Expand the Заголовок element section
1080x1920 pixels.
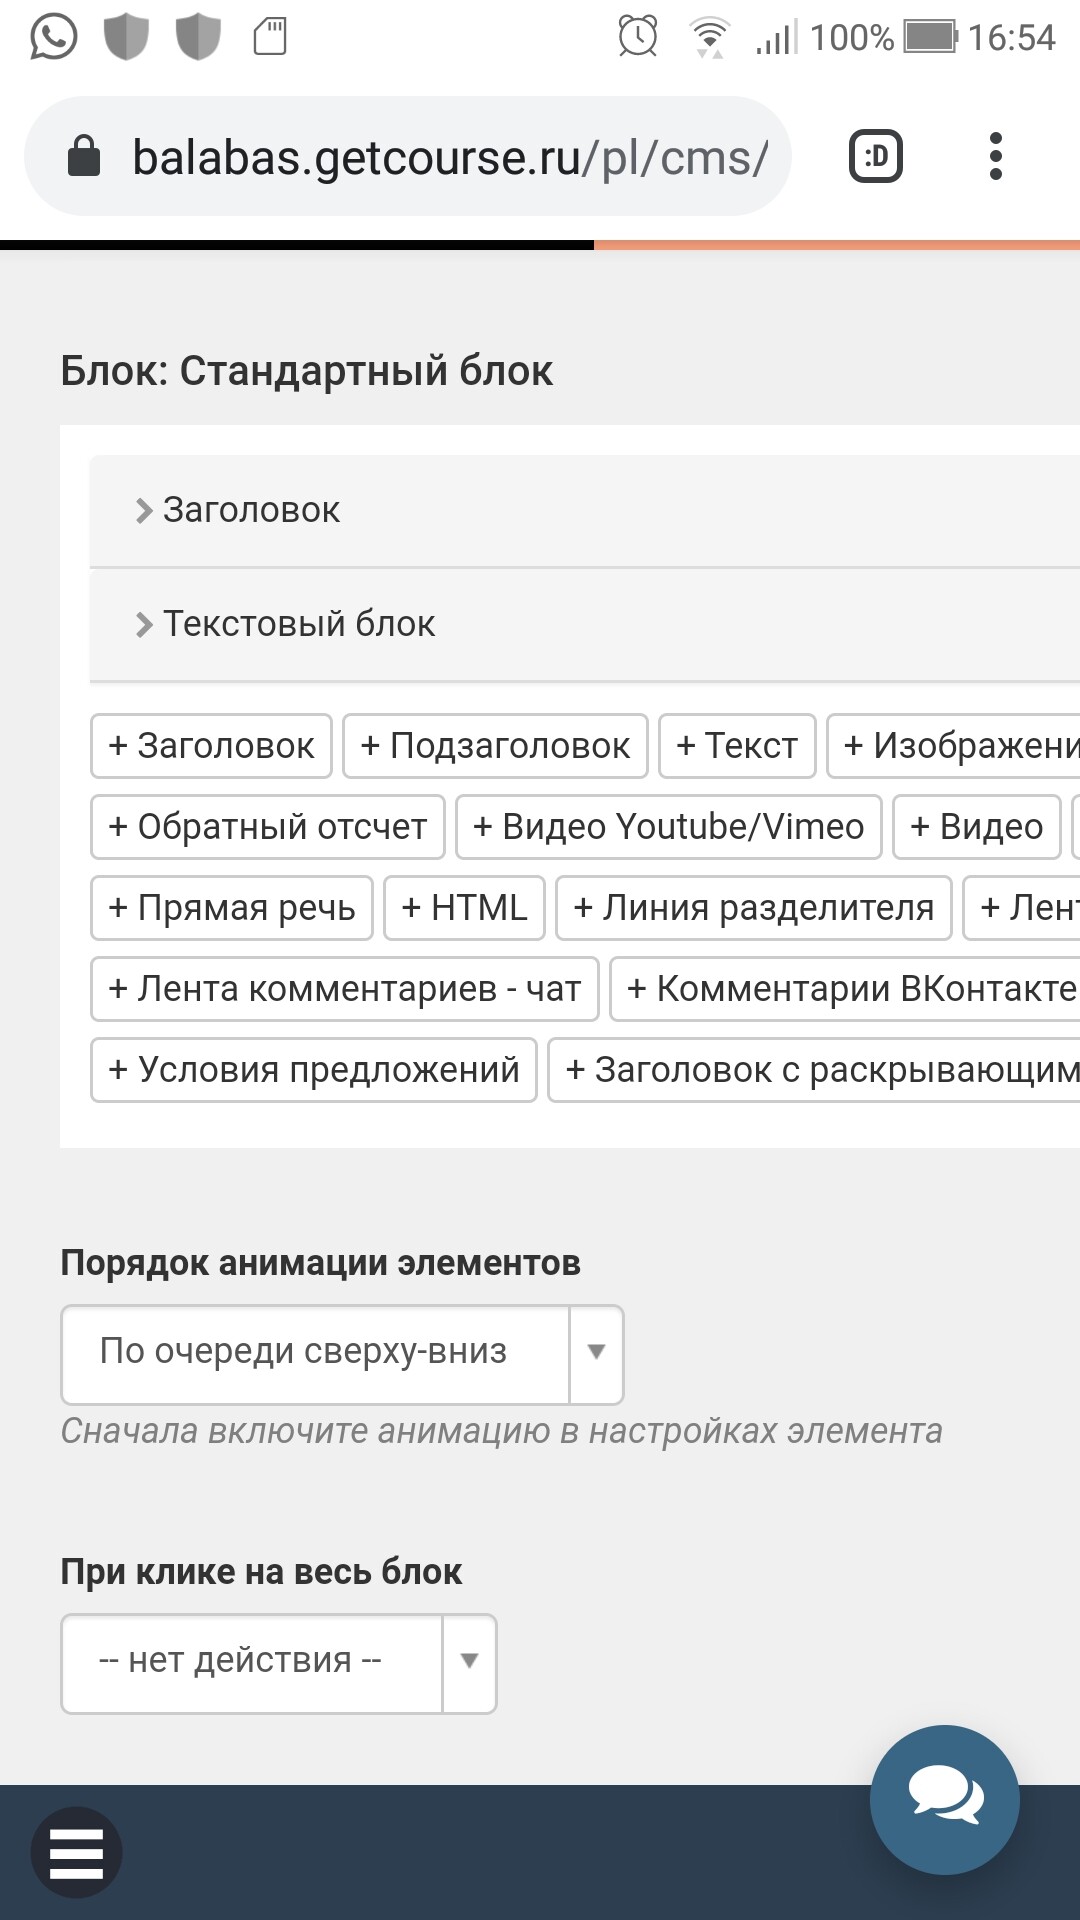(x=250, y=510)
